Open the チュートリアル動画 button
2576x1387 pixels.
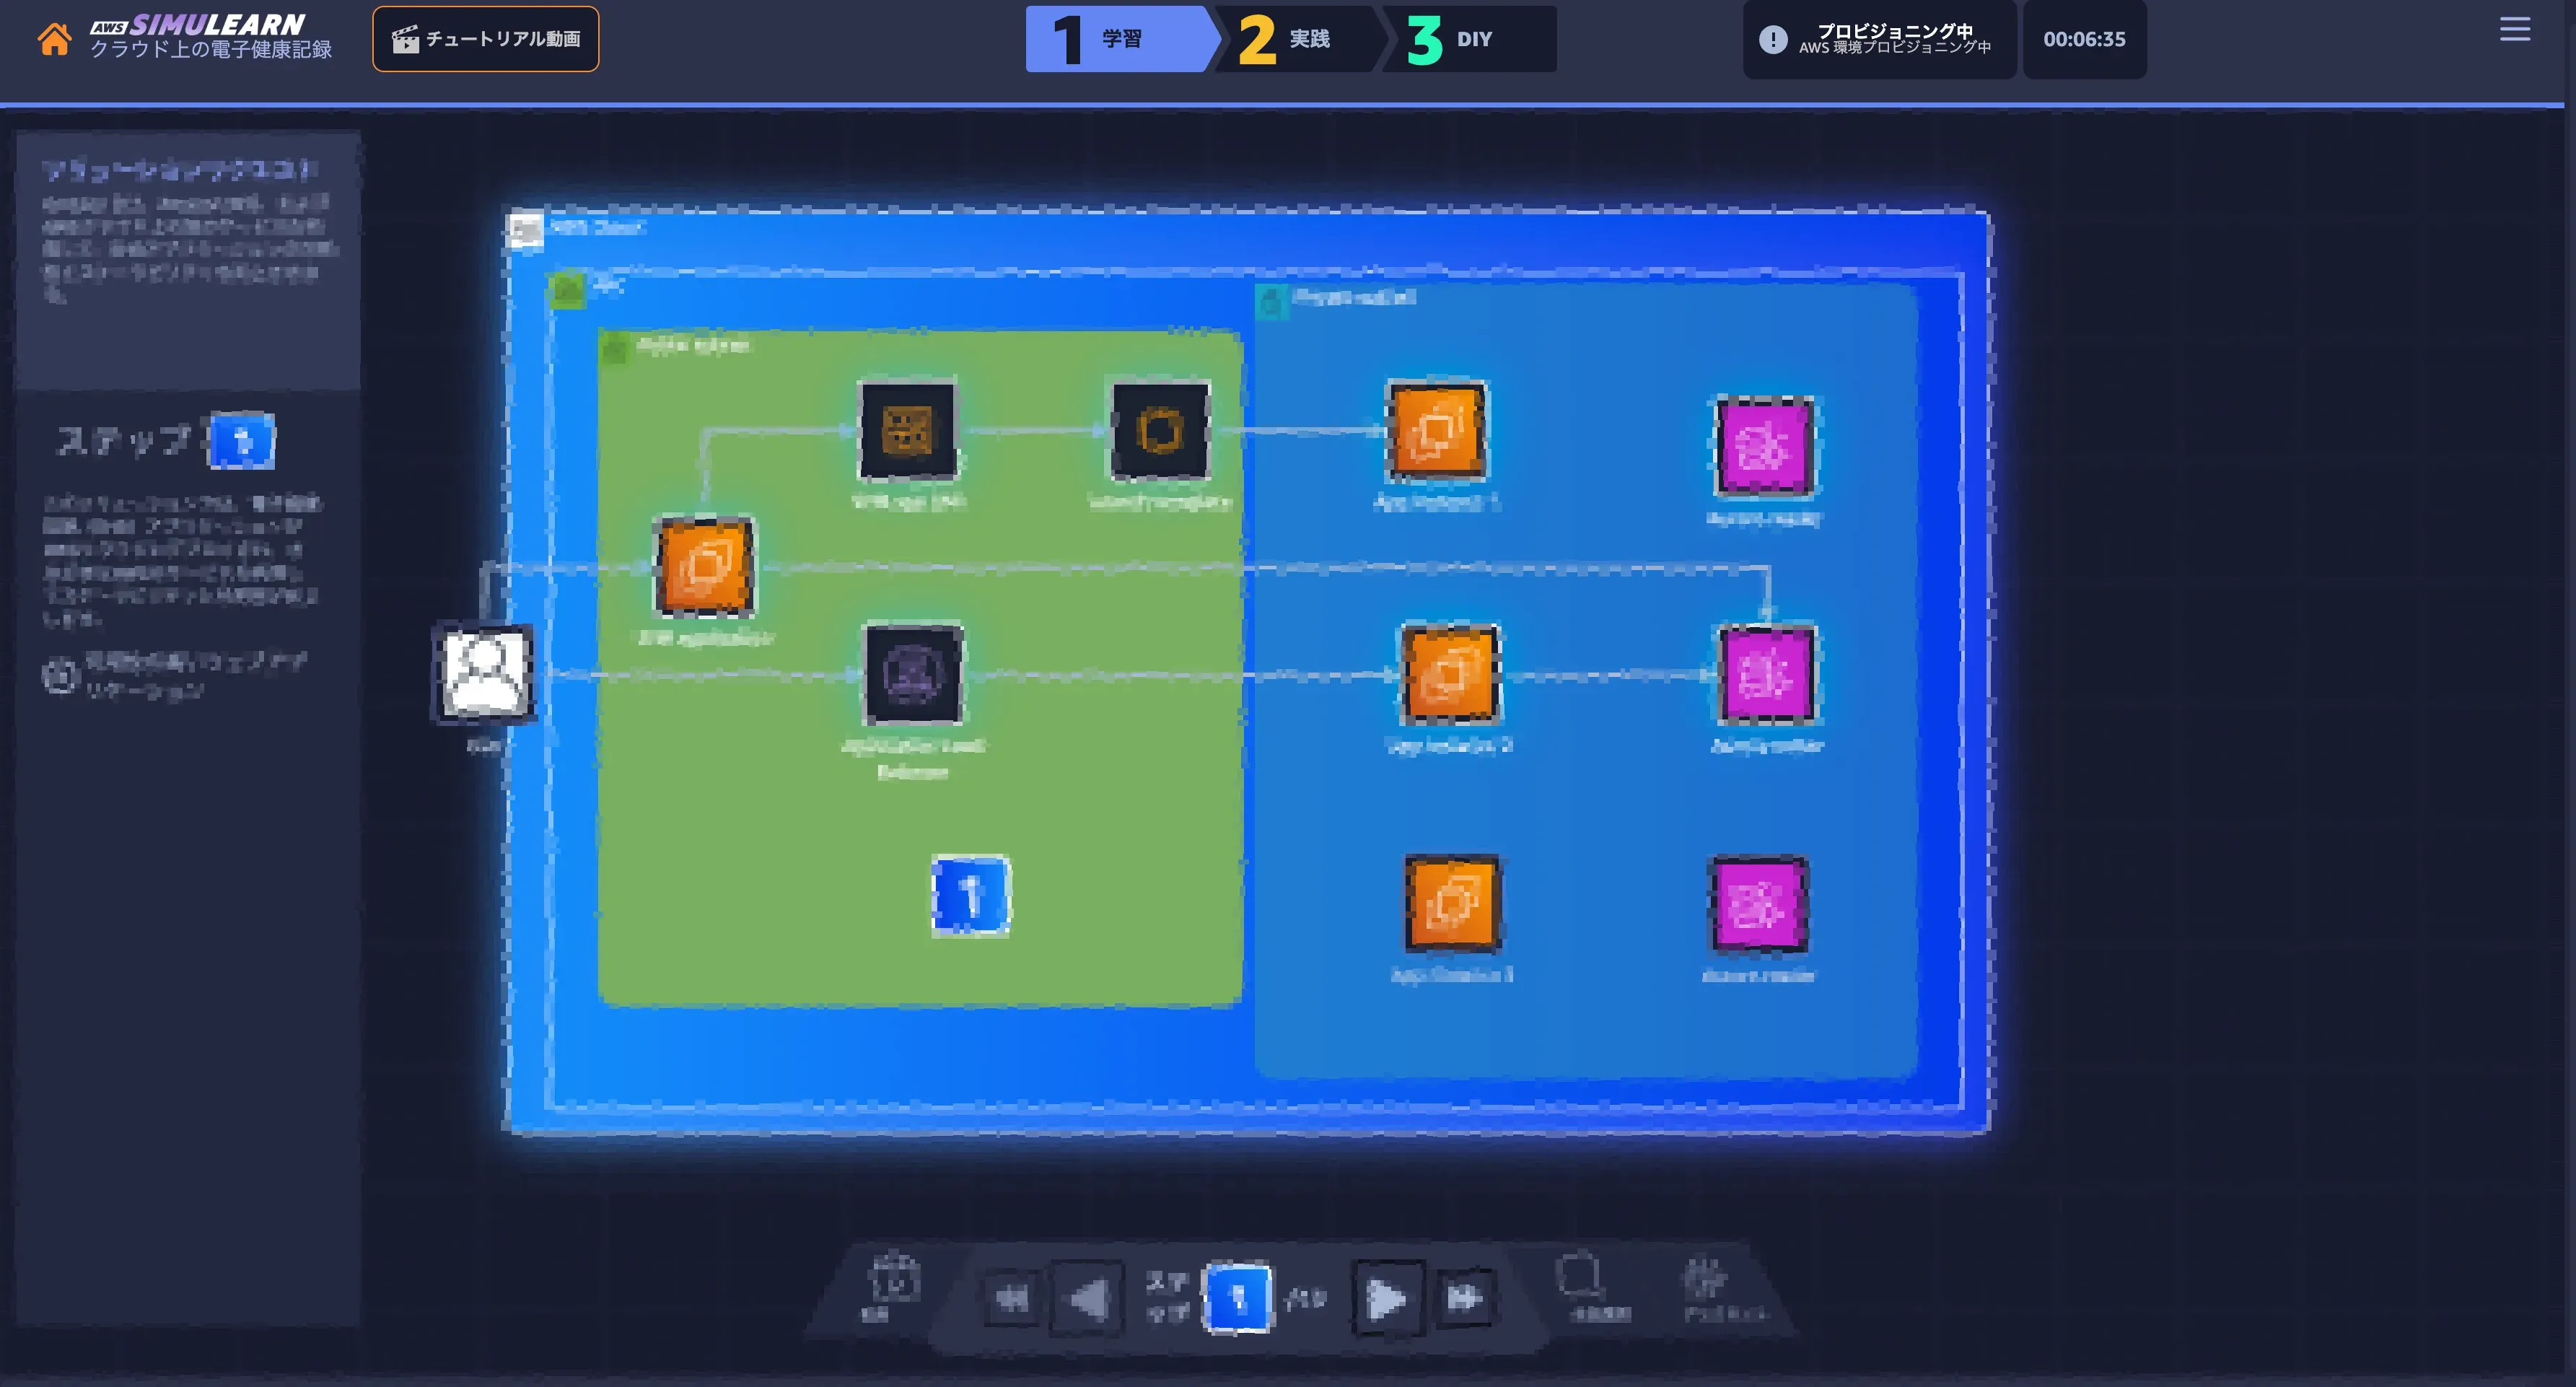(485, 39)
